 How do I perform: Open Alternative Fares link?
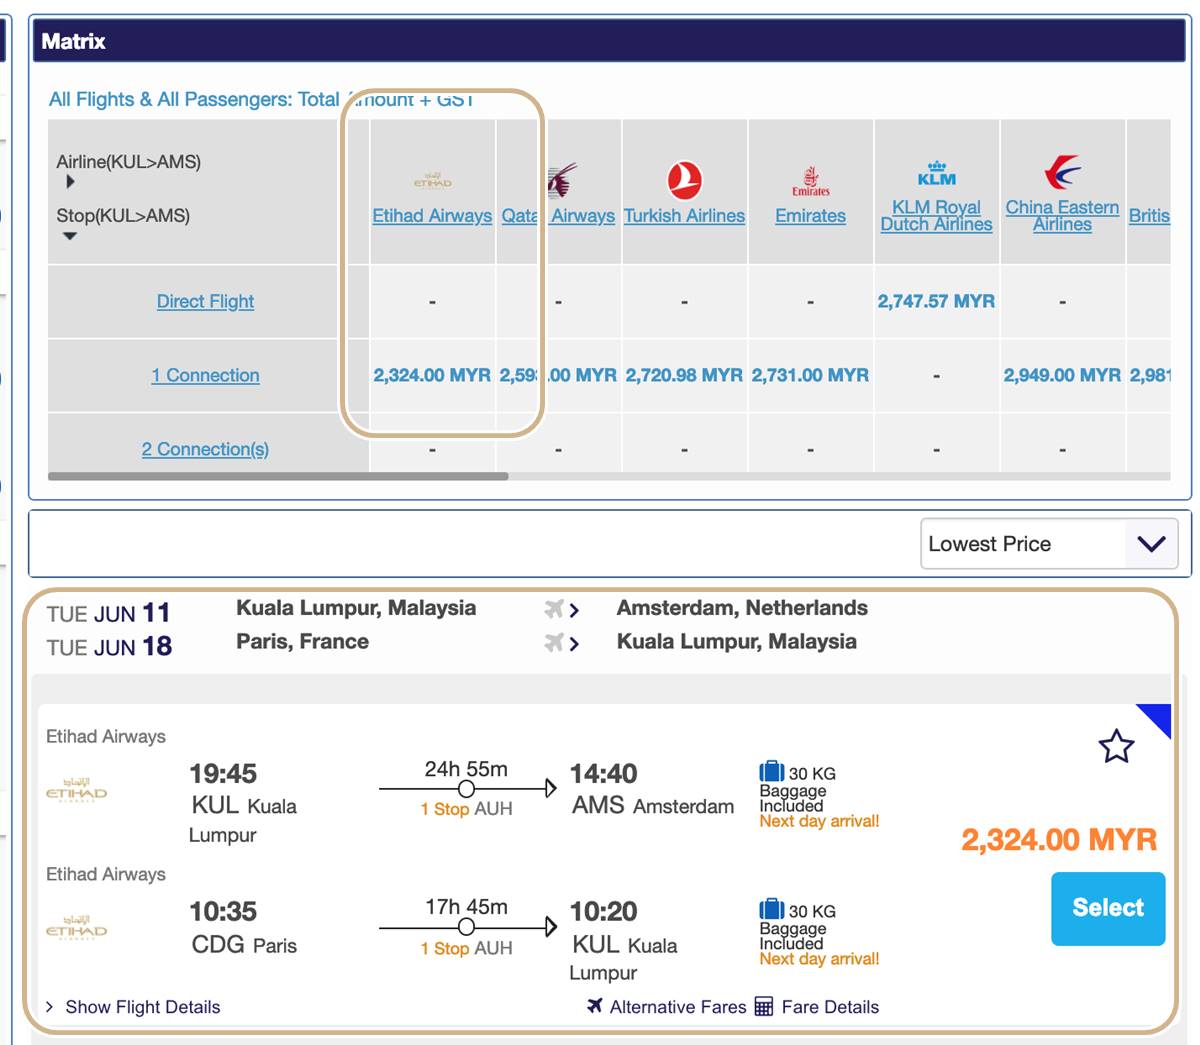point(678,1007)
